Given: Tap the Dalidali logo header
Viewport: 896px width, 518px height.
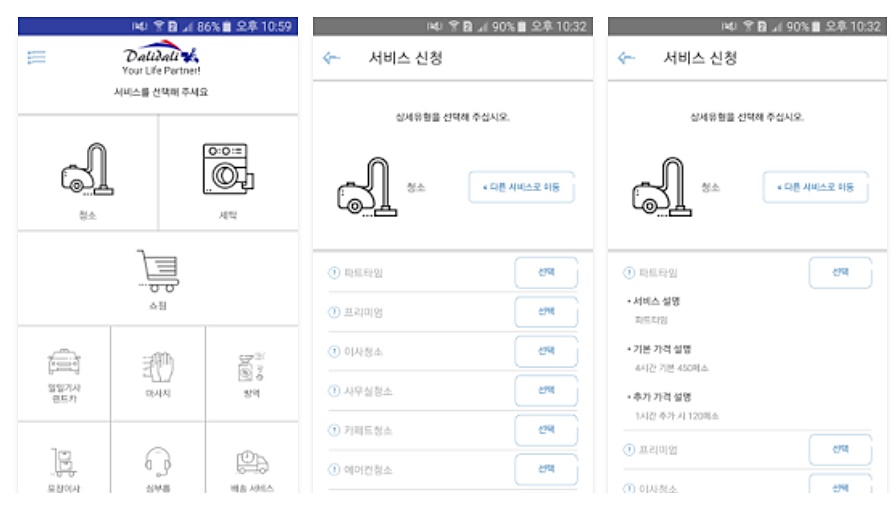Looking at the screenshot, I should (158, 62).
